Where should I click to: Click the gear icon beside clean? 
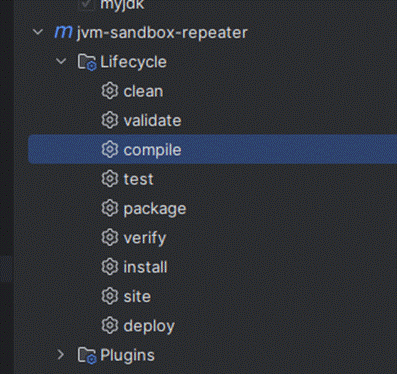(110, 91)
